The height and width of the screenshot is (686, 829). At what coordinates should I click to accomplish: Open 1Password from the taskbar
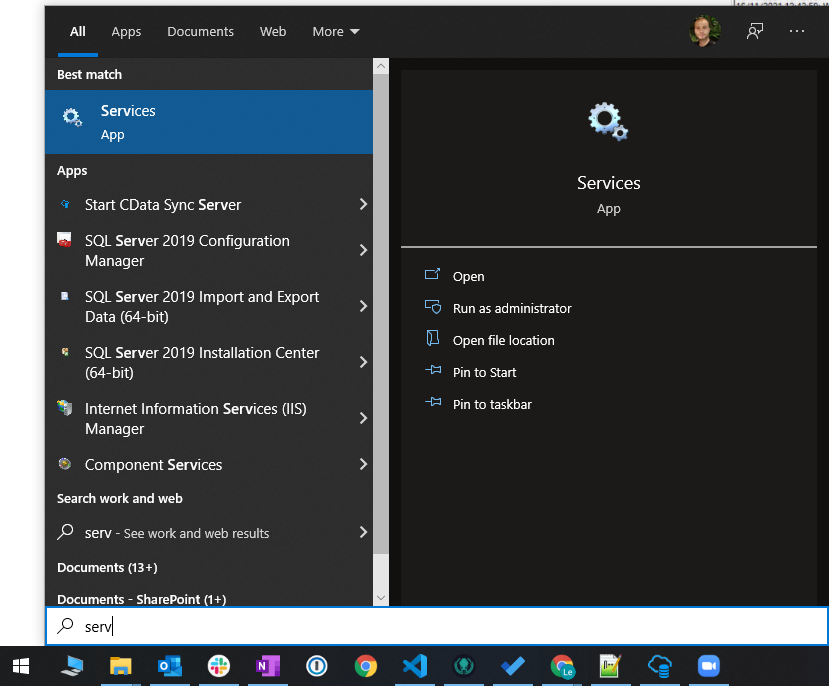click(317, 666)
